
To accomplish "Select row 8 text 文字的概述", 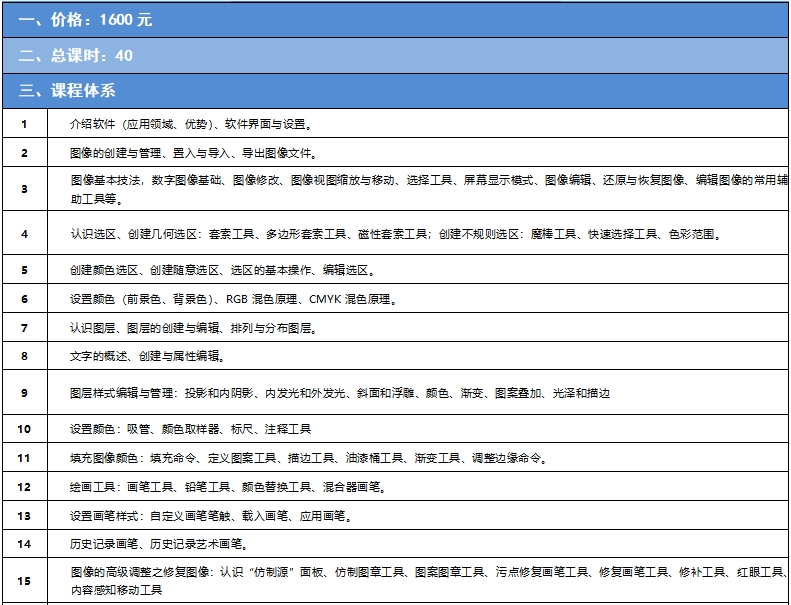I will point(148,355).
